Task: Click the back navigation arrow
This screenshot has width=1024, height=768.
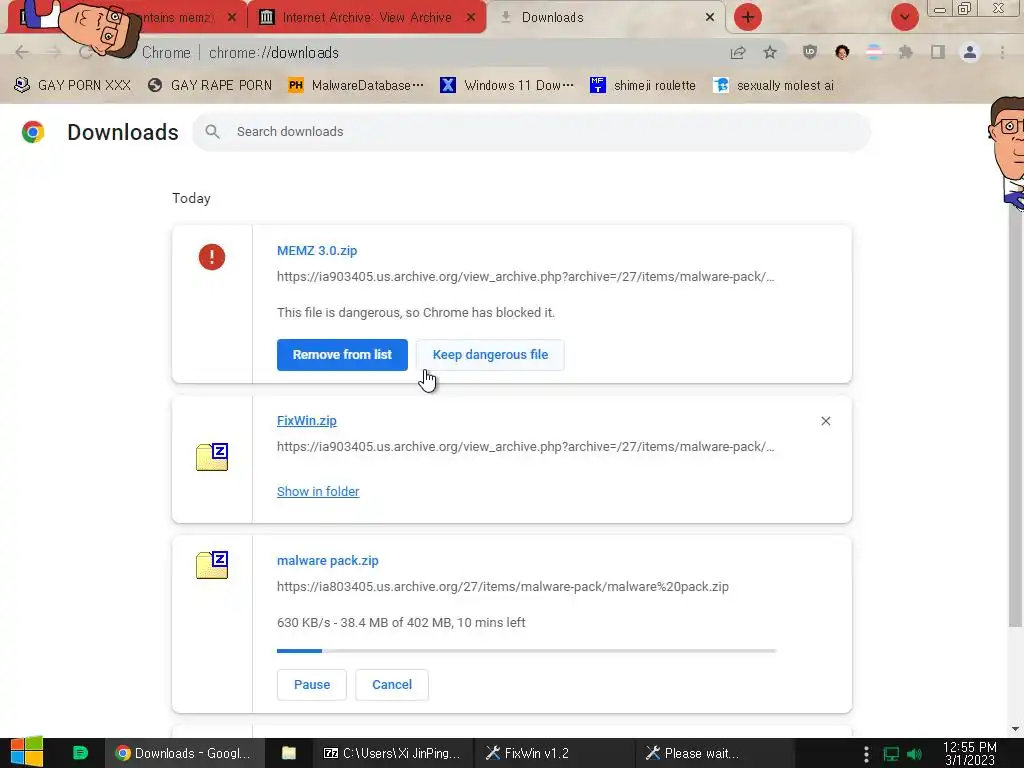Action: [22, 52]
